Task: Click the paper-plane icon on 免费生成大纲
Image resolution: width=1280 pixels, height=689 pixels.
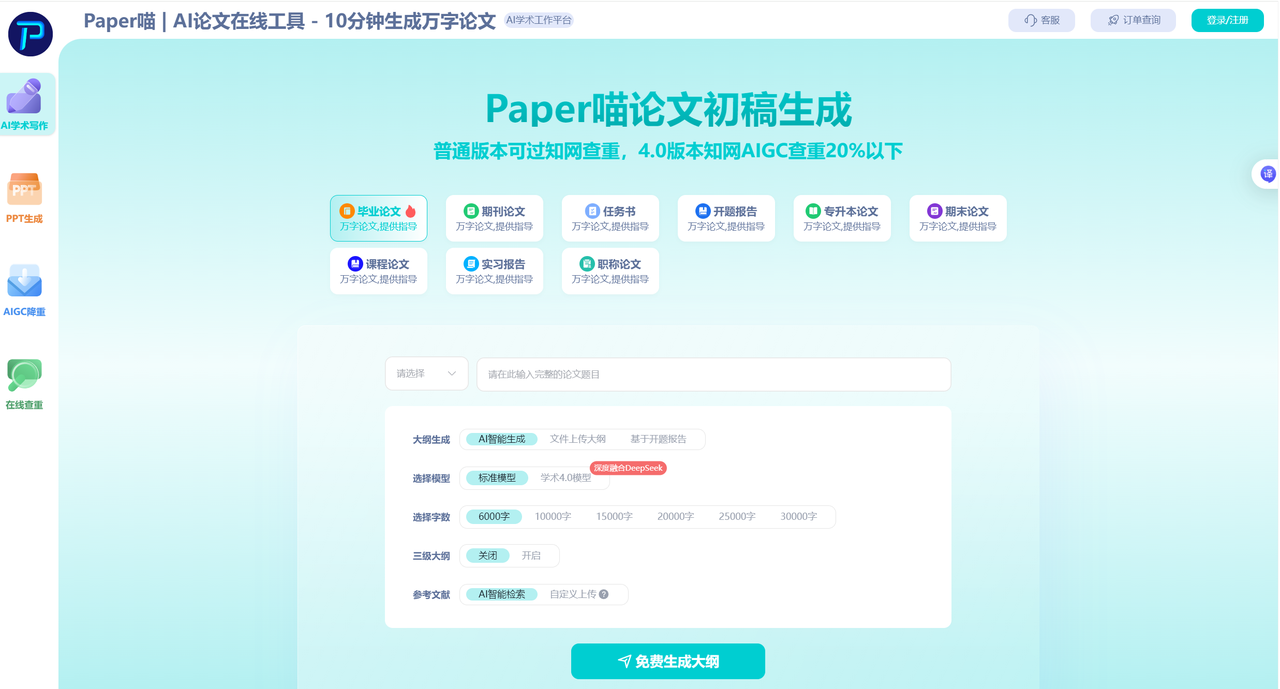Action: [625, 661]
